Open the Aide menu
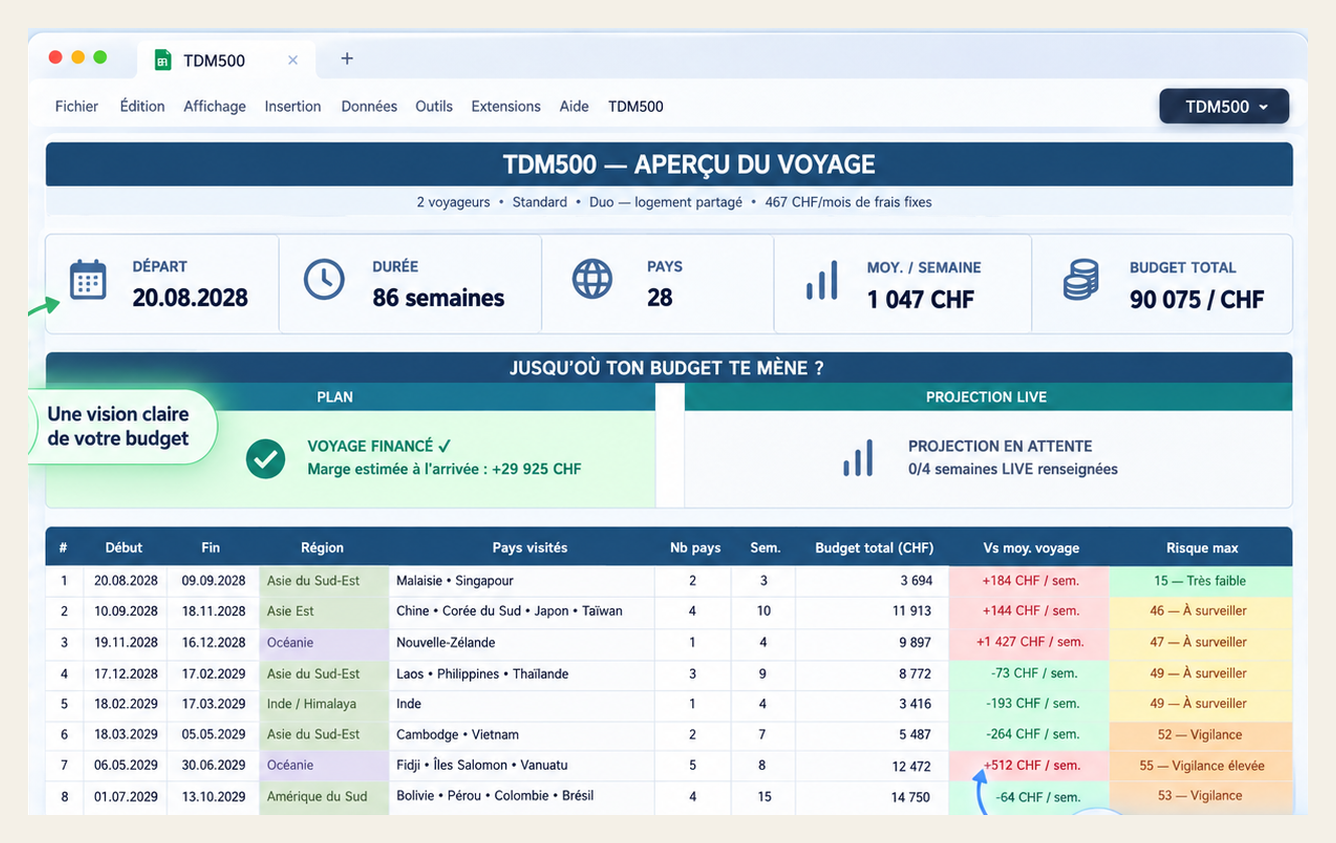 (x=574, y=106)
